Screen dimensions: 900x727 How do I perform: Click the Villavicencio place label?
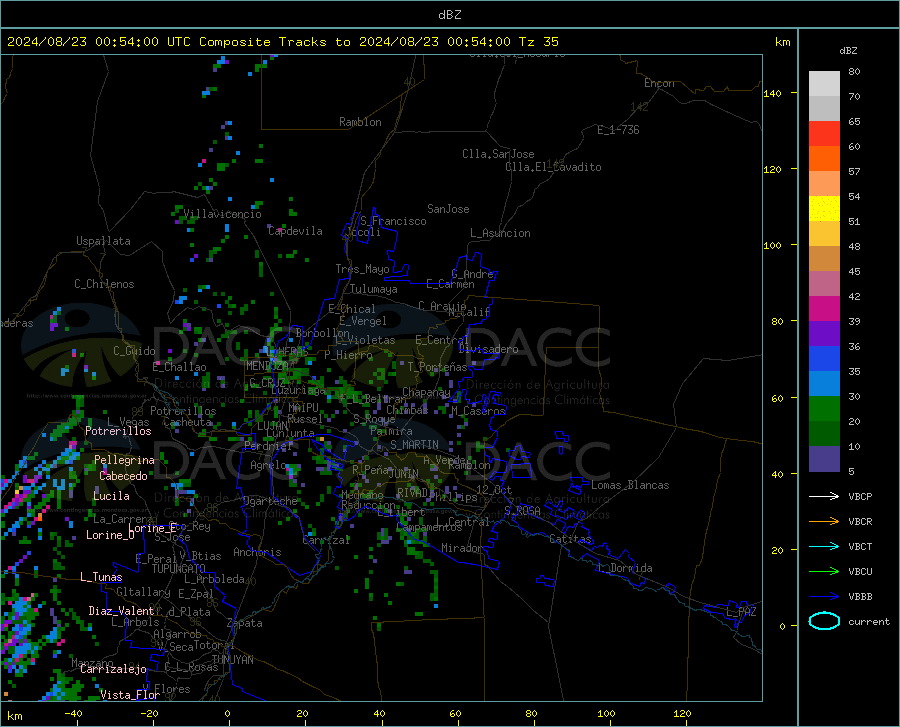(x=222, y=214)
